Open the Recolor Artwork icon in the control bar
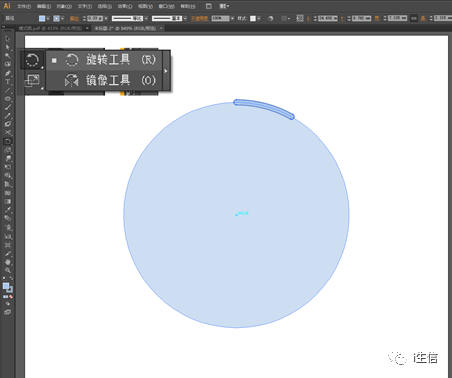 tap(271, 18)
